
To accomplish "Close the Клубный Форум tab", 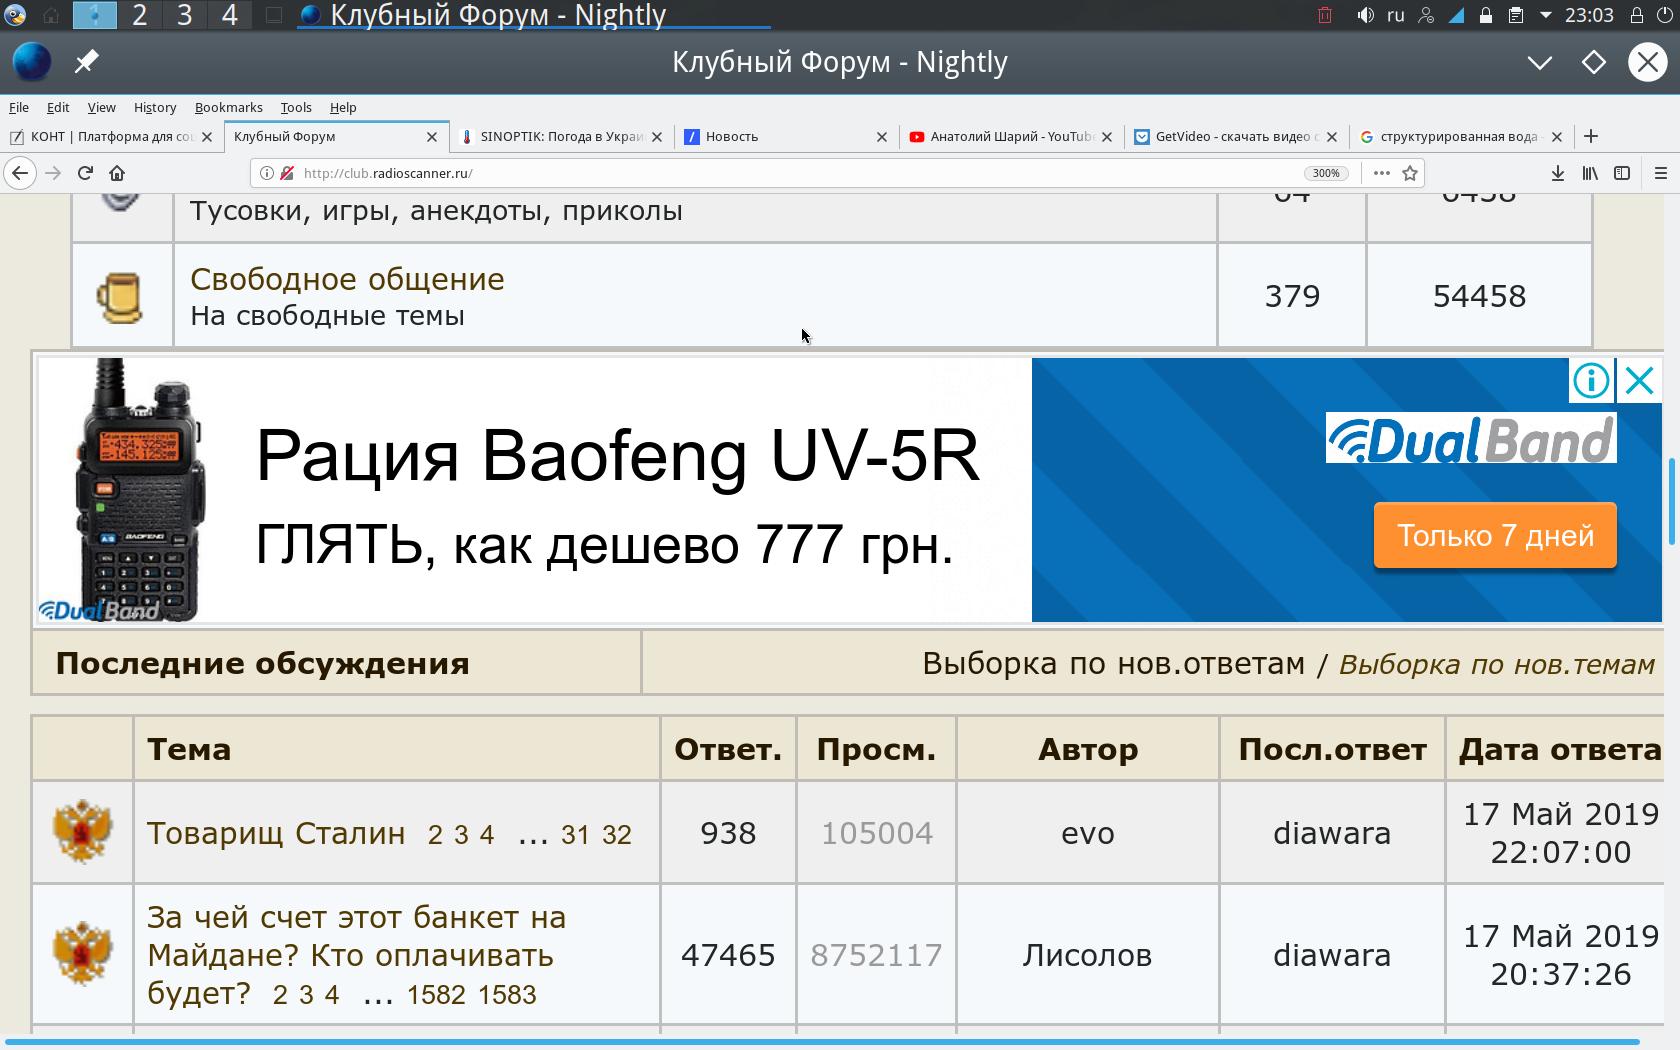I will click(432, 137).
